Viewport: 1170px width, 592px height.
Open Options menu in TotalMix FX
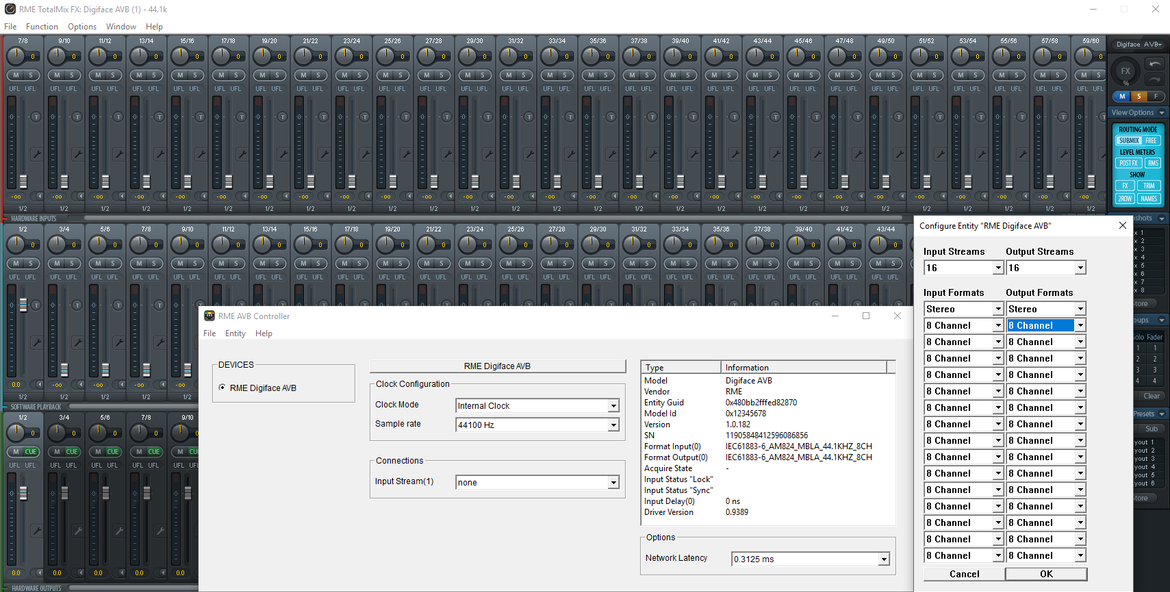[x=82, y=26]
